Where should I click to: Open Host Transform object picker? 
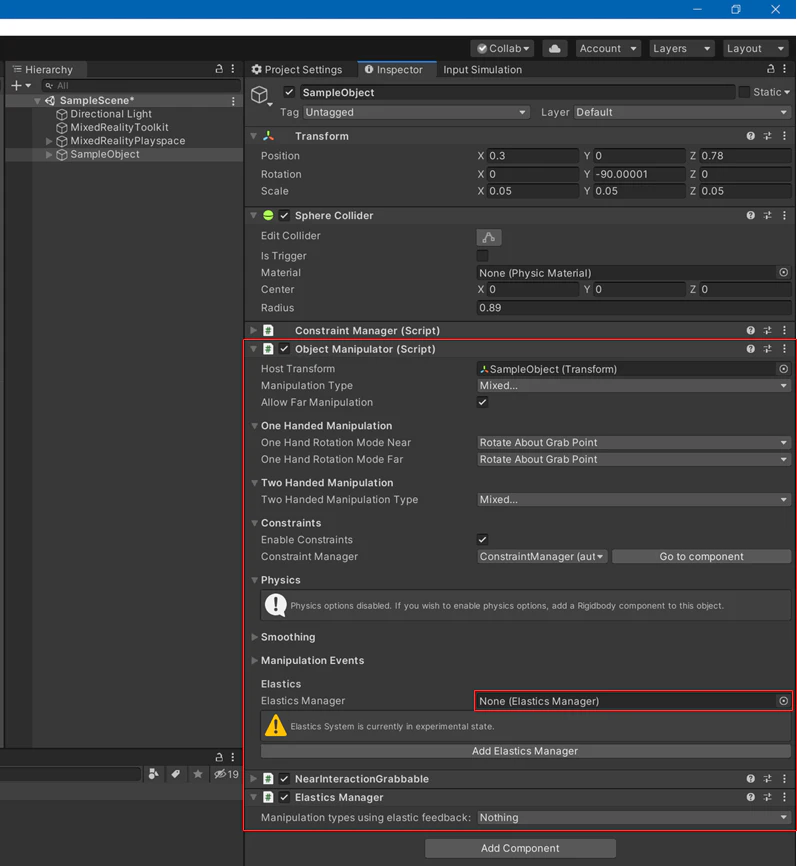tap(783, 368)
